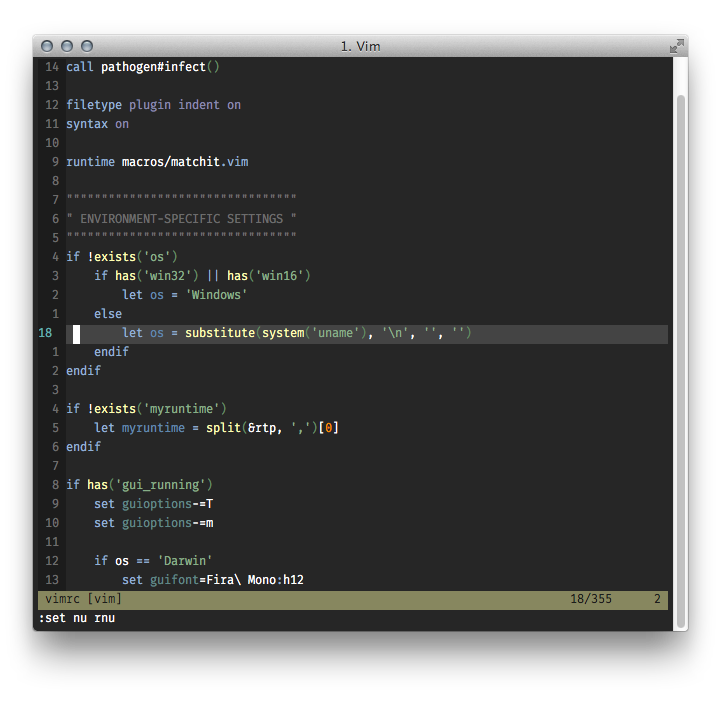
Task: Click 'set guioptions-=m' line
Action: tap(153, 523)
